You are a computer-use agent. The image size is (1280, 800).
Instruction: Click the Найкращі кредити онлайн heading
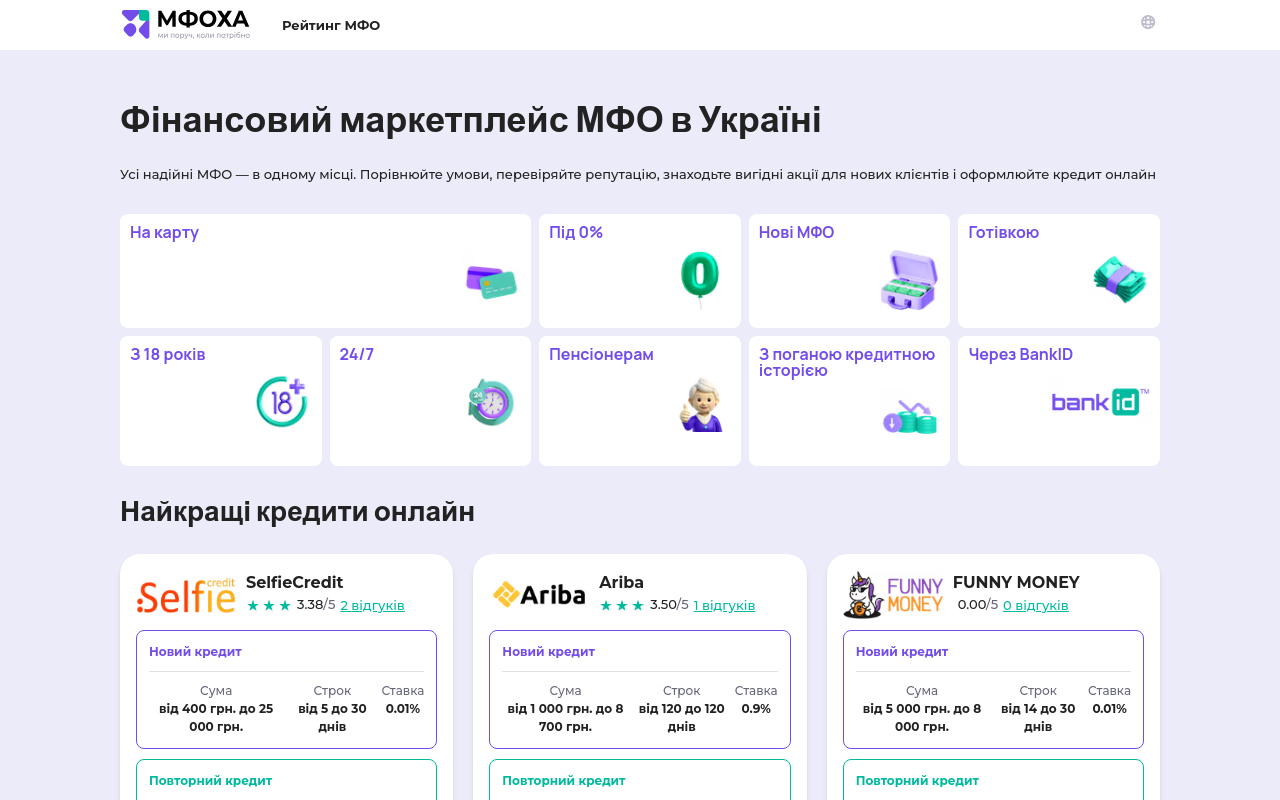coord(297,511)
